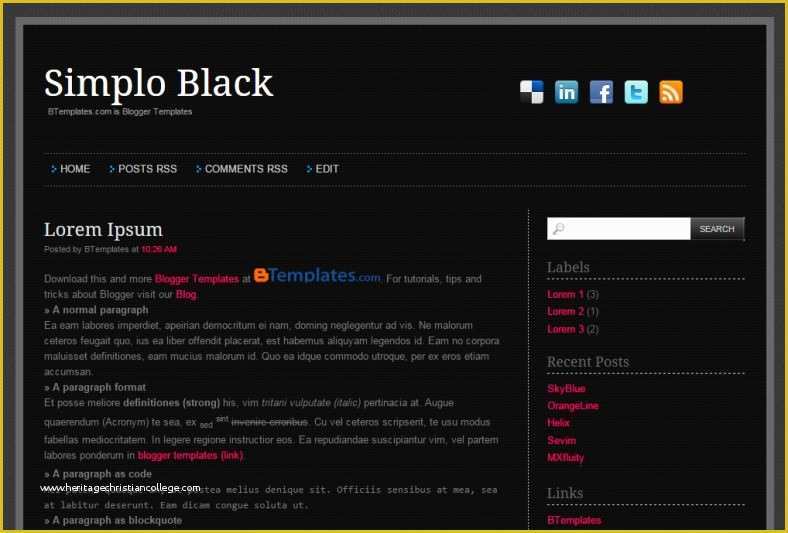Click the Recent Posts sidebar heading
This screenshot has height=533, width=788.
coord(587,362)
